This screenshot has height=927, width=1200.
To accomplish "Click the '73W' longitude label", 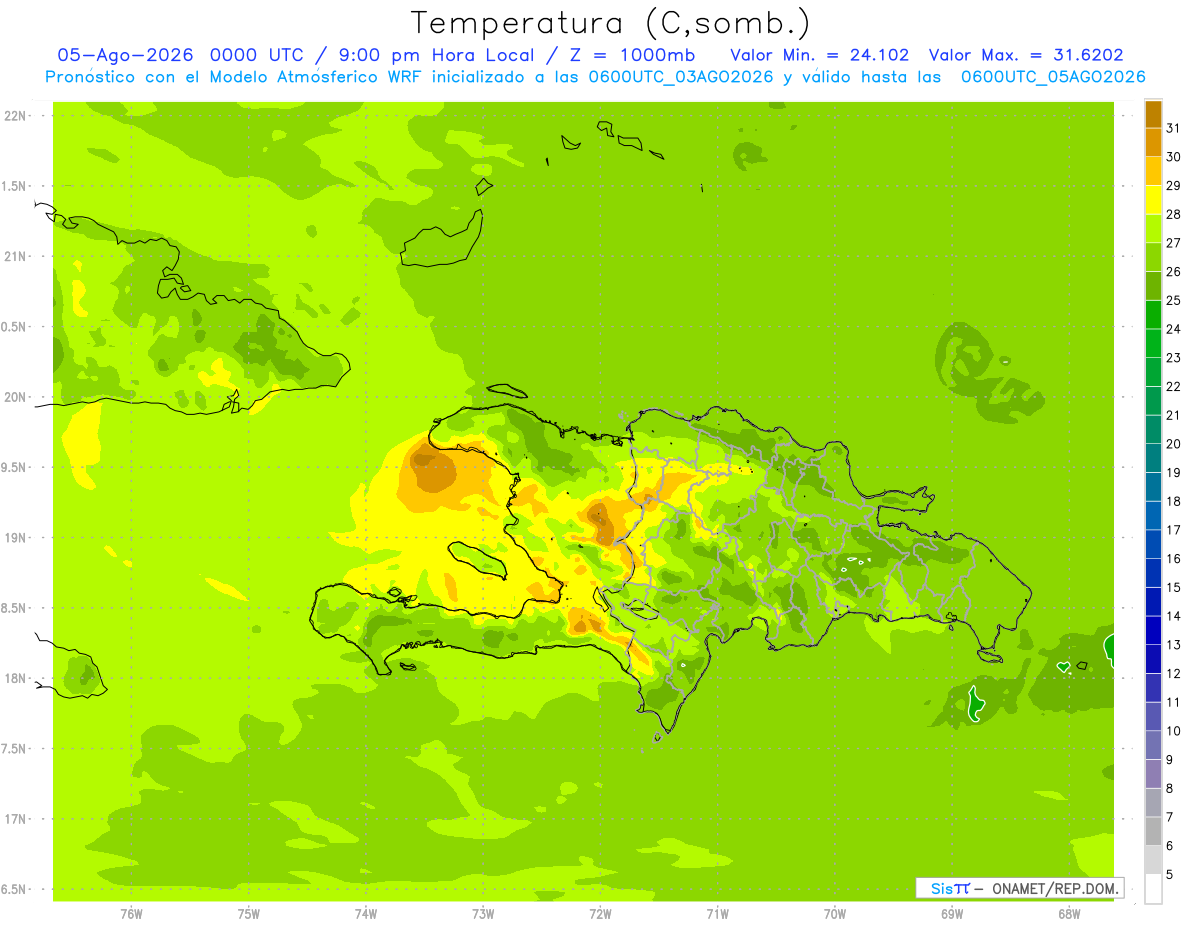I will click(483, 914).
